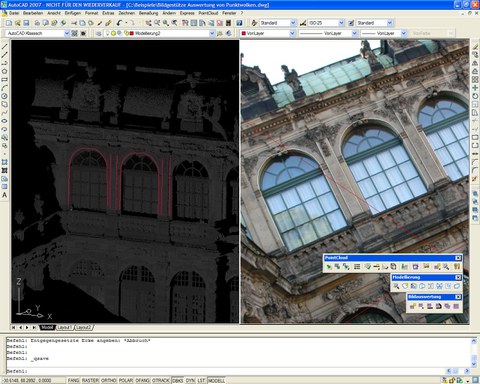The height and width of the screenshot is (384, 480).
Task: Click the workspace settings gear icon
Action: 75,33
